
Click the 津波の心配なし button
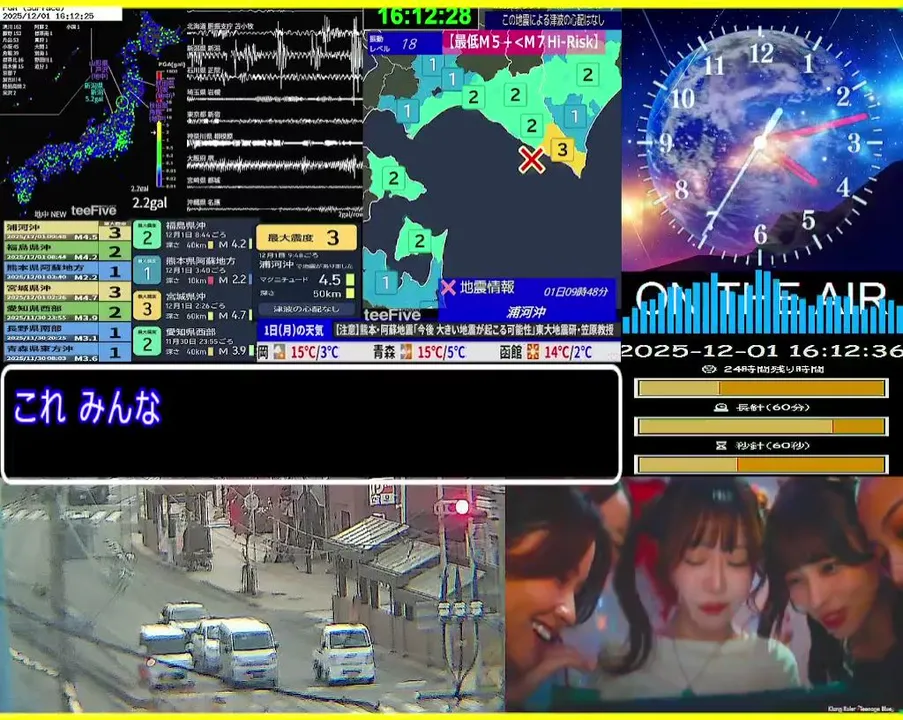[306, 309]
